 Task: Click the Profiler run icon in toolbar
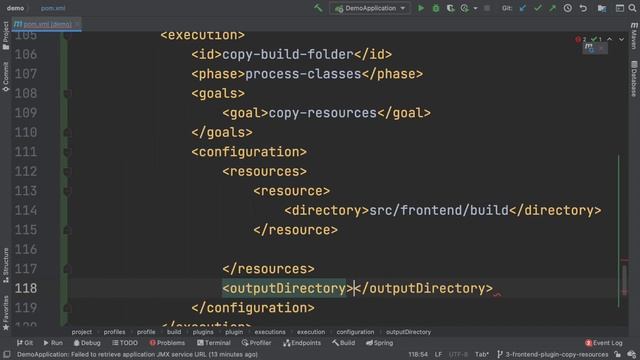click(x=464, y=8)
